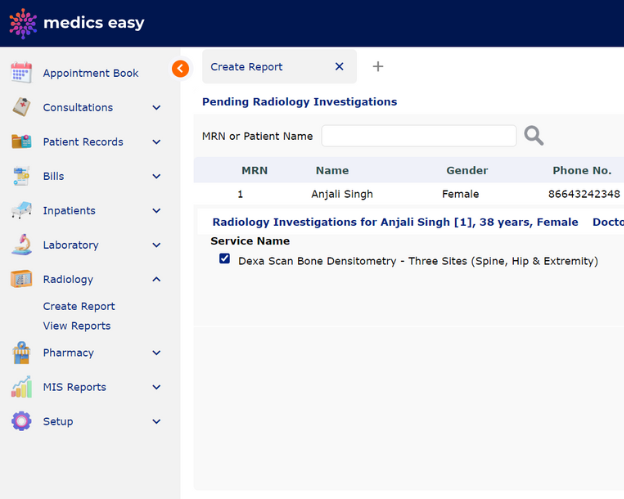Click the Laboratory microscope icon
624x499 pixels.
(21, 245)
